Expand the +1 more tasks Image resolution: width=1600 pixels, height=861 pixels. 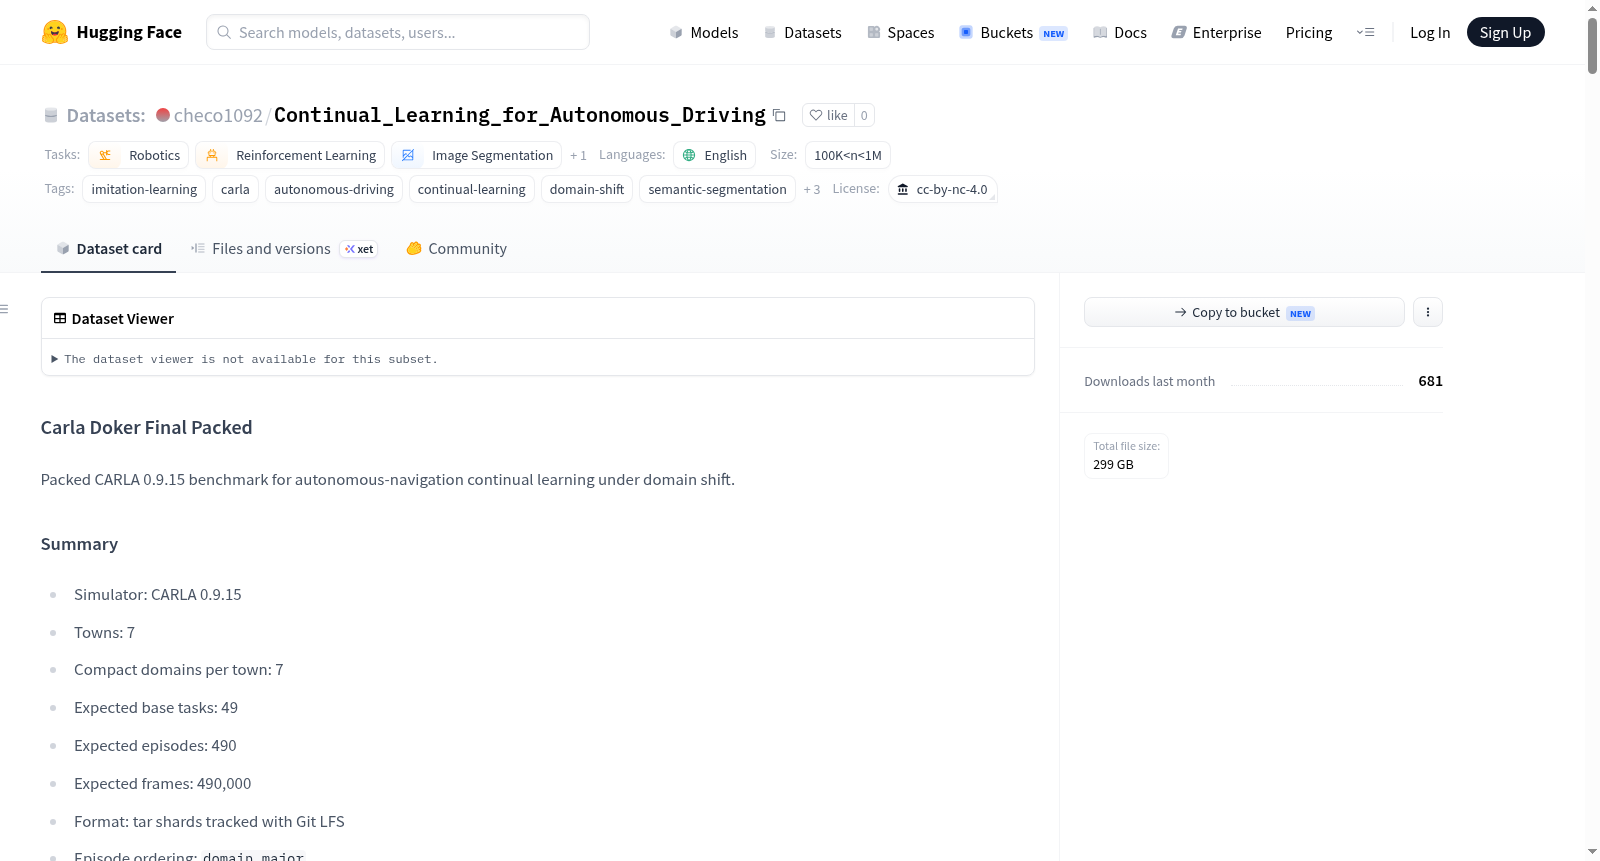(578, 155)
